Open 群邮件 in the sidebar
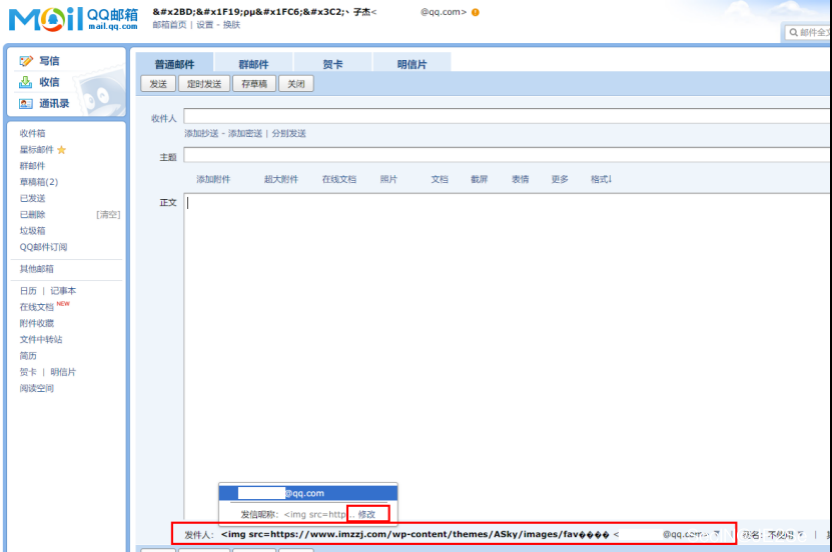The width and height of the screenshot is (832, 552). pos(32,166)
